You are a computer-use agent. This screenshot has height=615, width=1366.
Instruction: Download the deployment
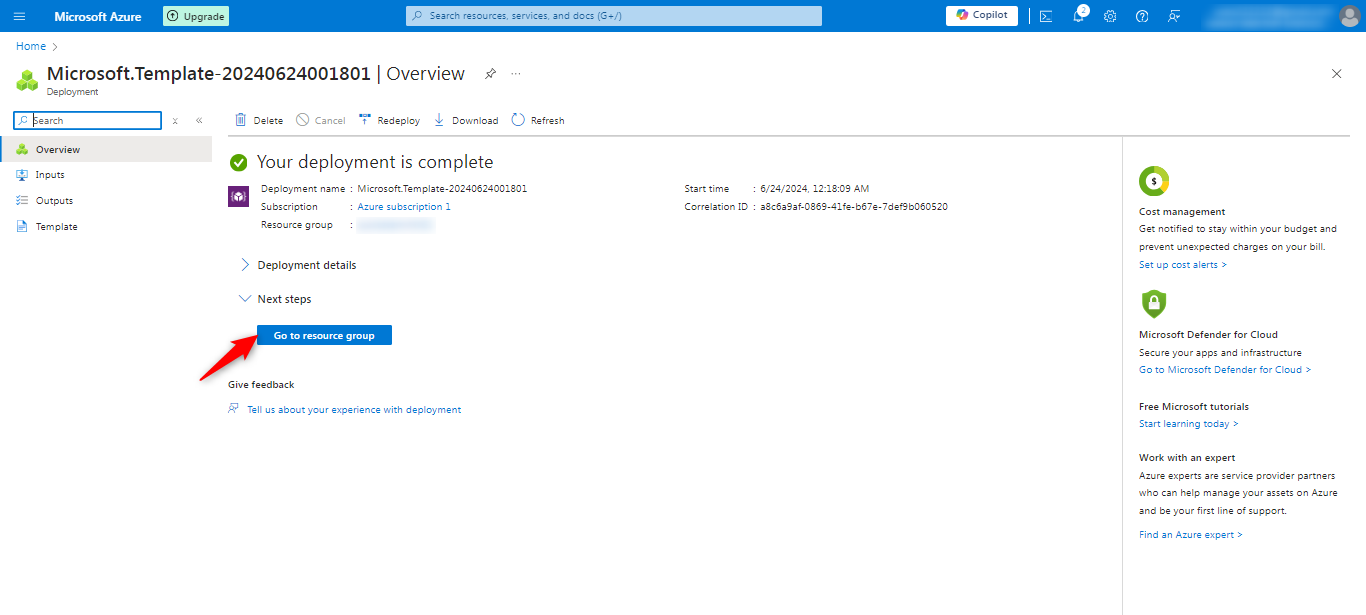(x=466, y=120)
